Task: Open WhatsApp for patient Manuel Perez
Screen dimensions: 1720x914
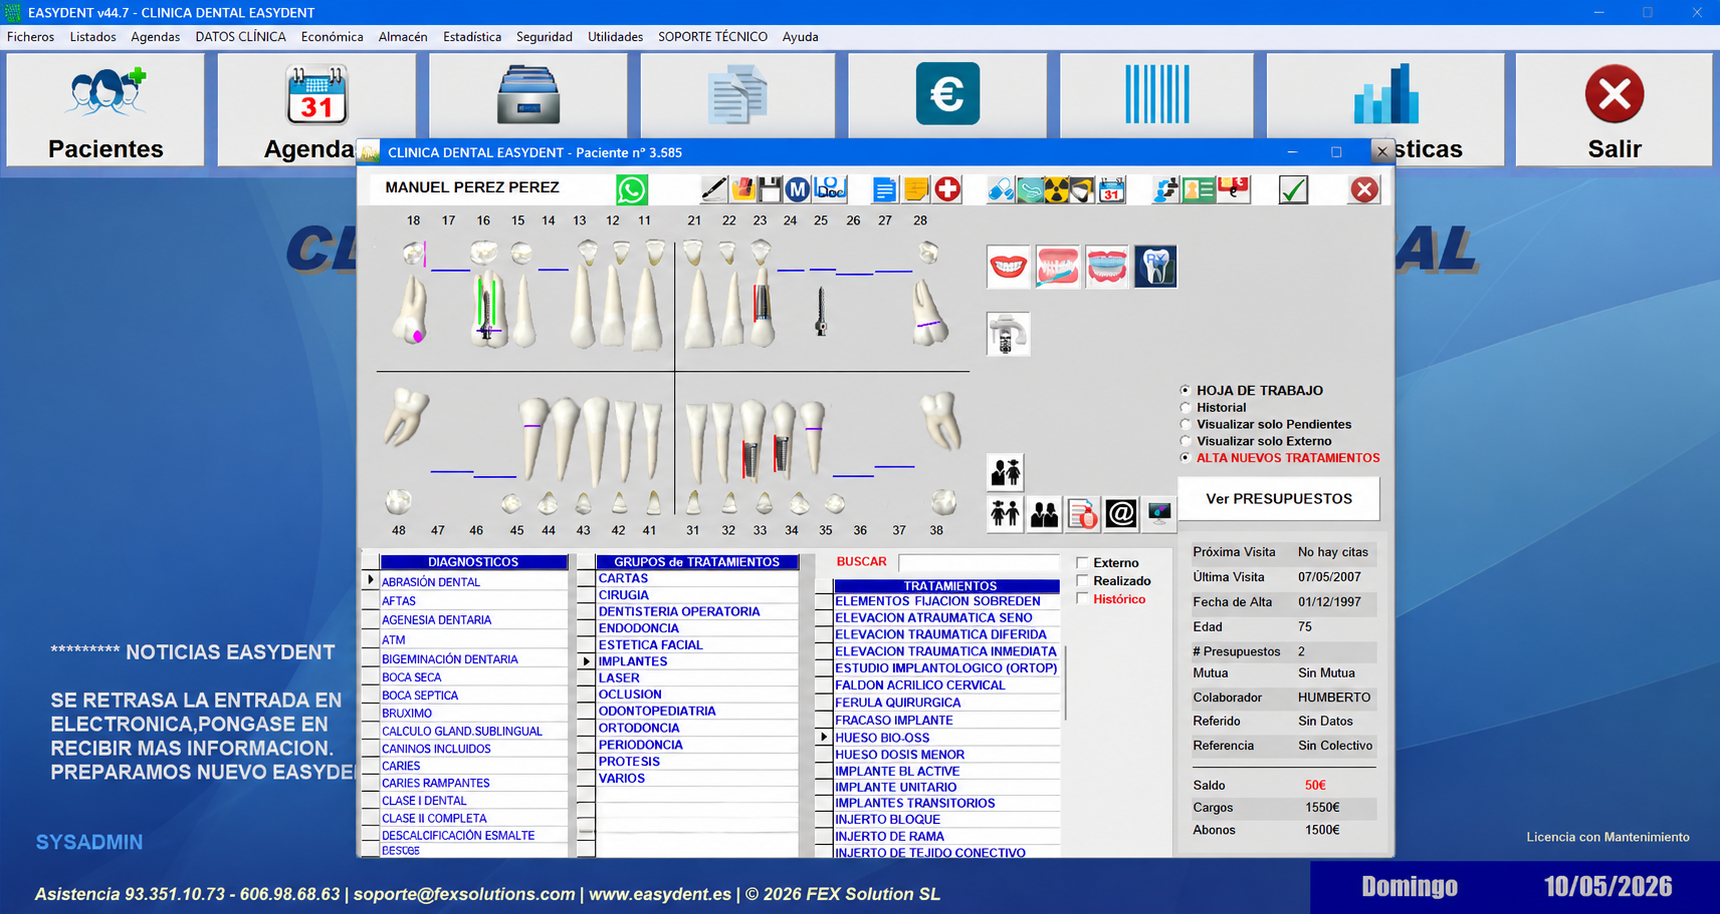Action: click(x=631, y=189)
